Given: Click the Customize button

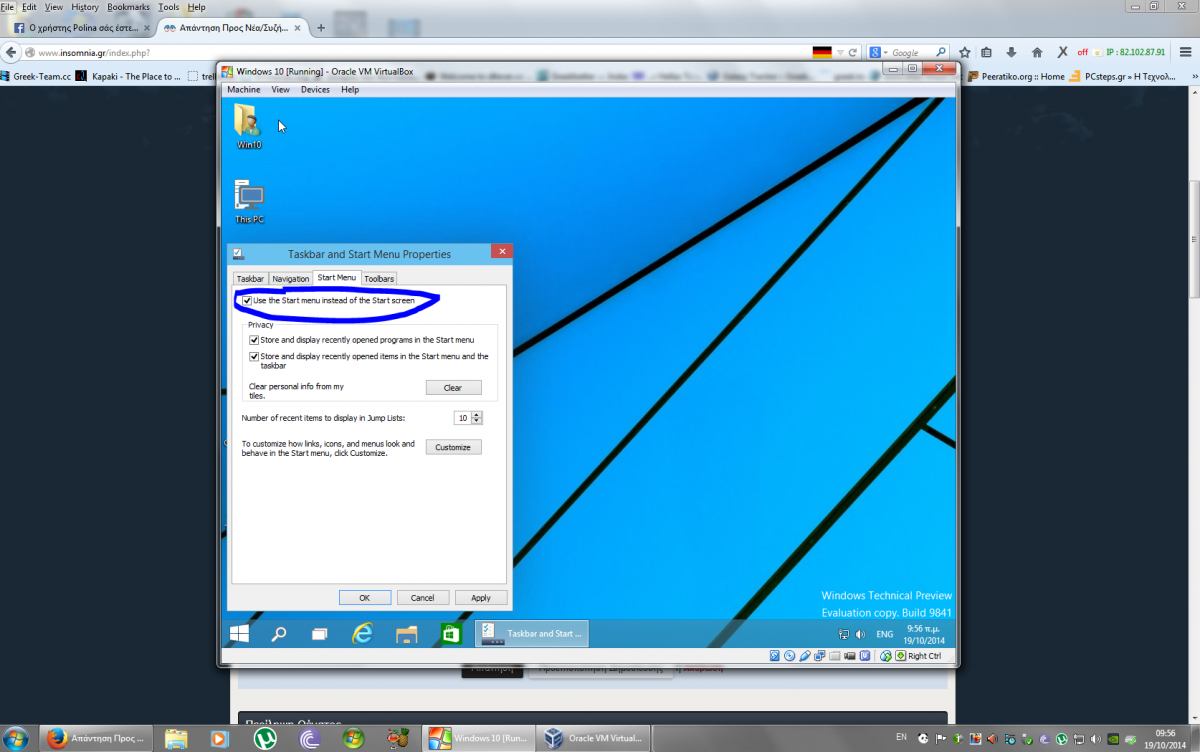Looking at the screenshot, I should click(x=453, y=447).
